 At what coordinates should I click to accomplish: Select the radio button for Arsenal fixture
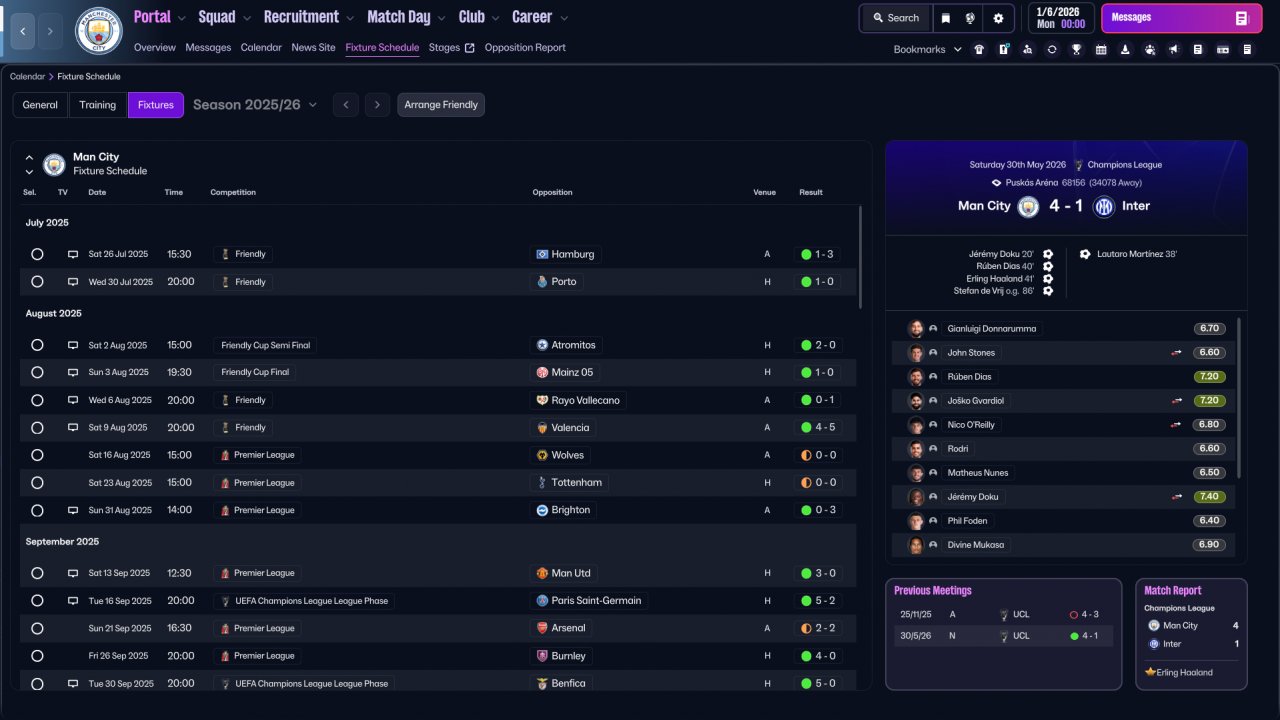pos(37,628)
